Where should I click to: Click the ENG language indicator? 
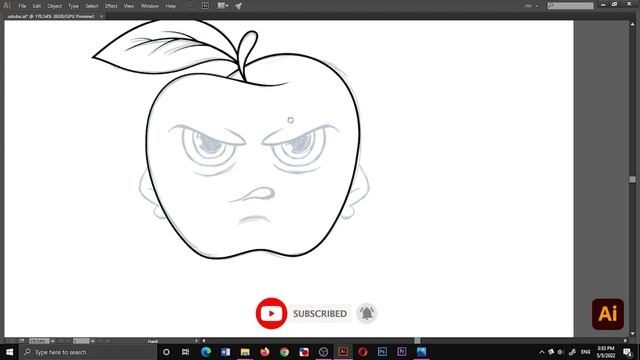(x=586, y=352)
